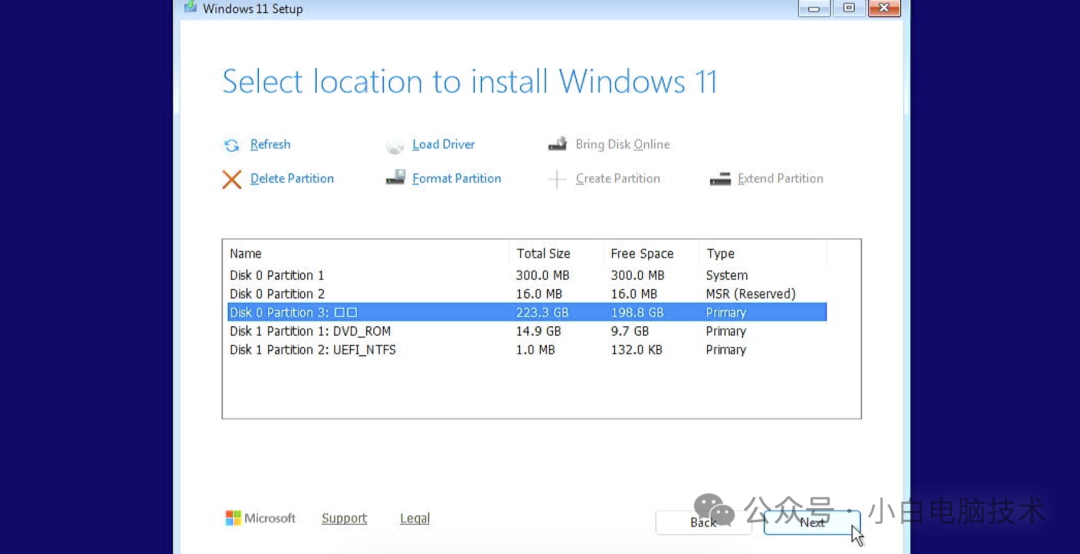Click the Bring Disk Online icon
Viewport: 1080px width, 554px height.
pyautogui.click(x=557, y=143)
